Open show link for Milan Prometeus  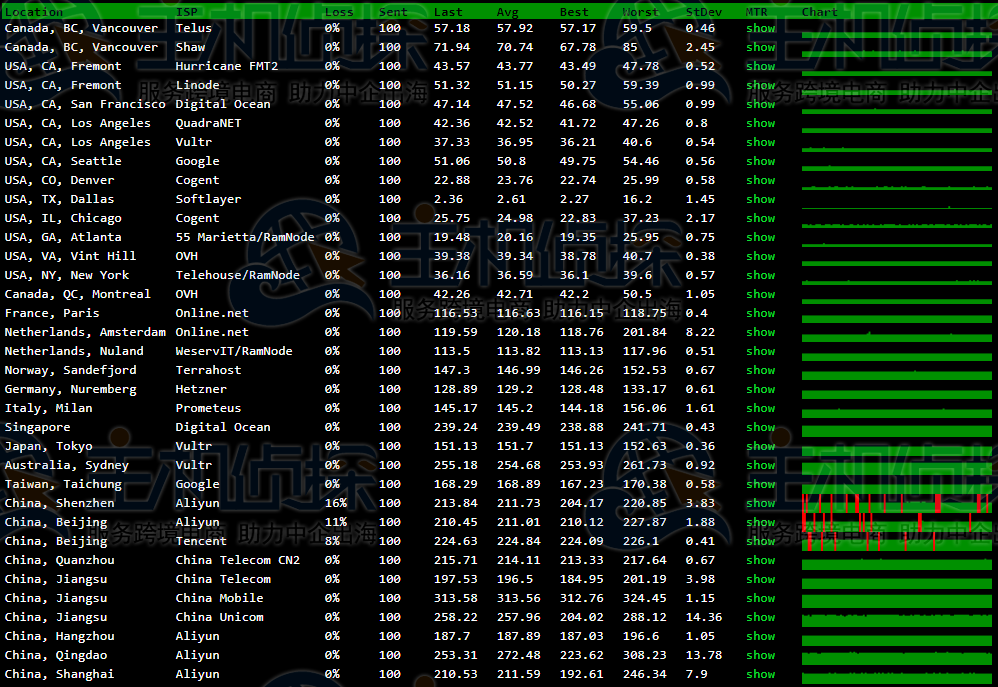(761, 408)
